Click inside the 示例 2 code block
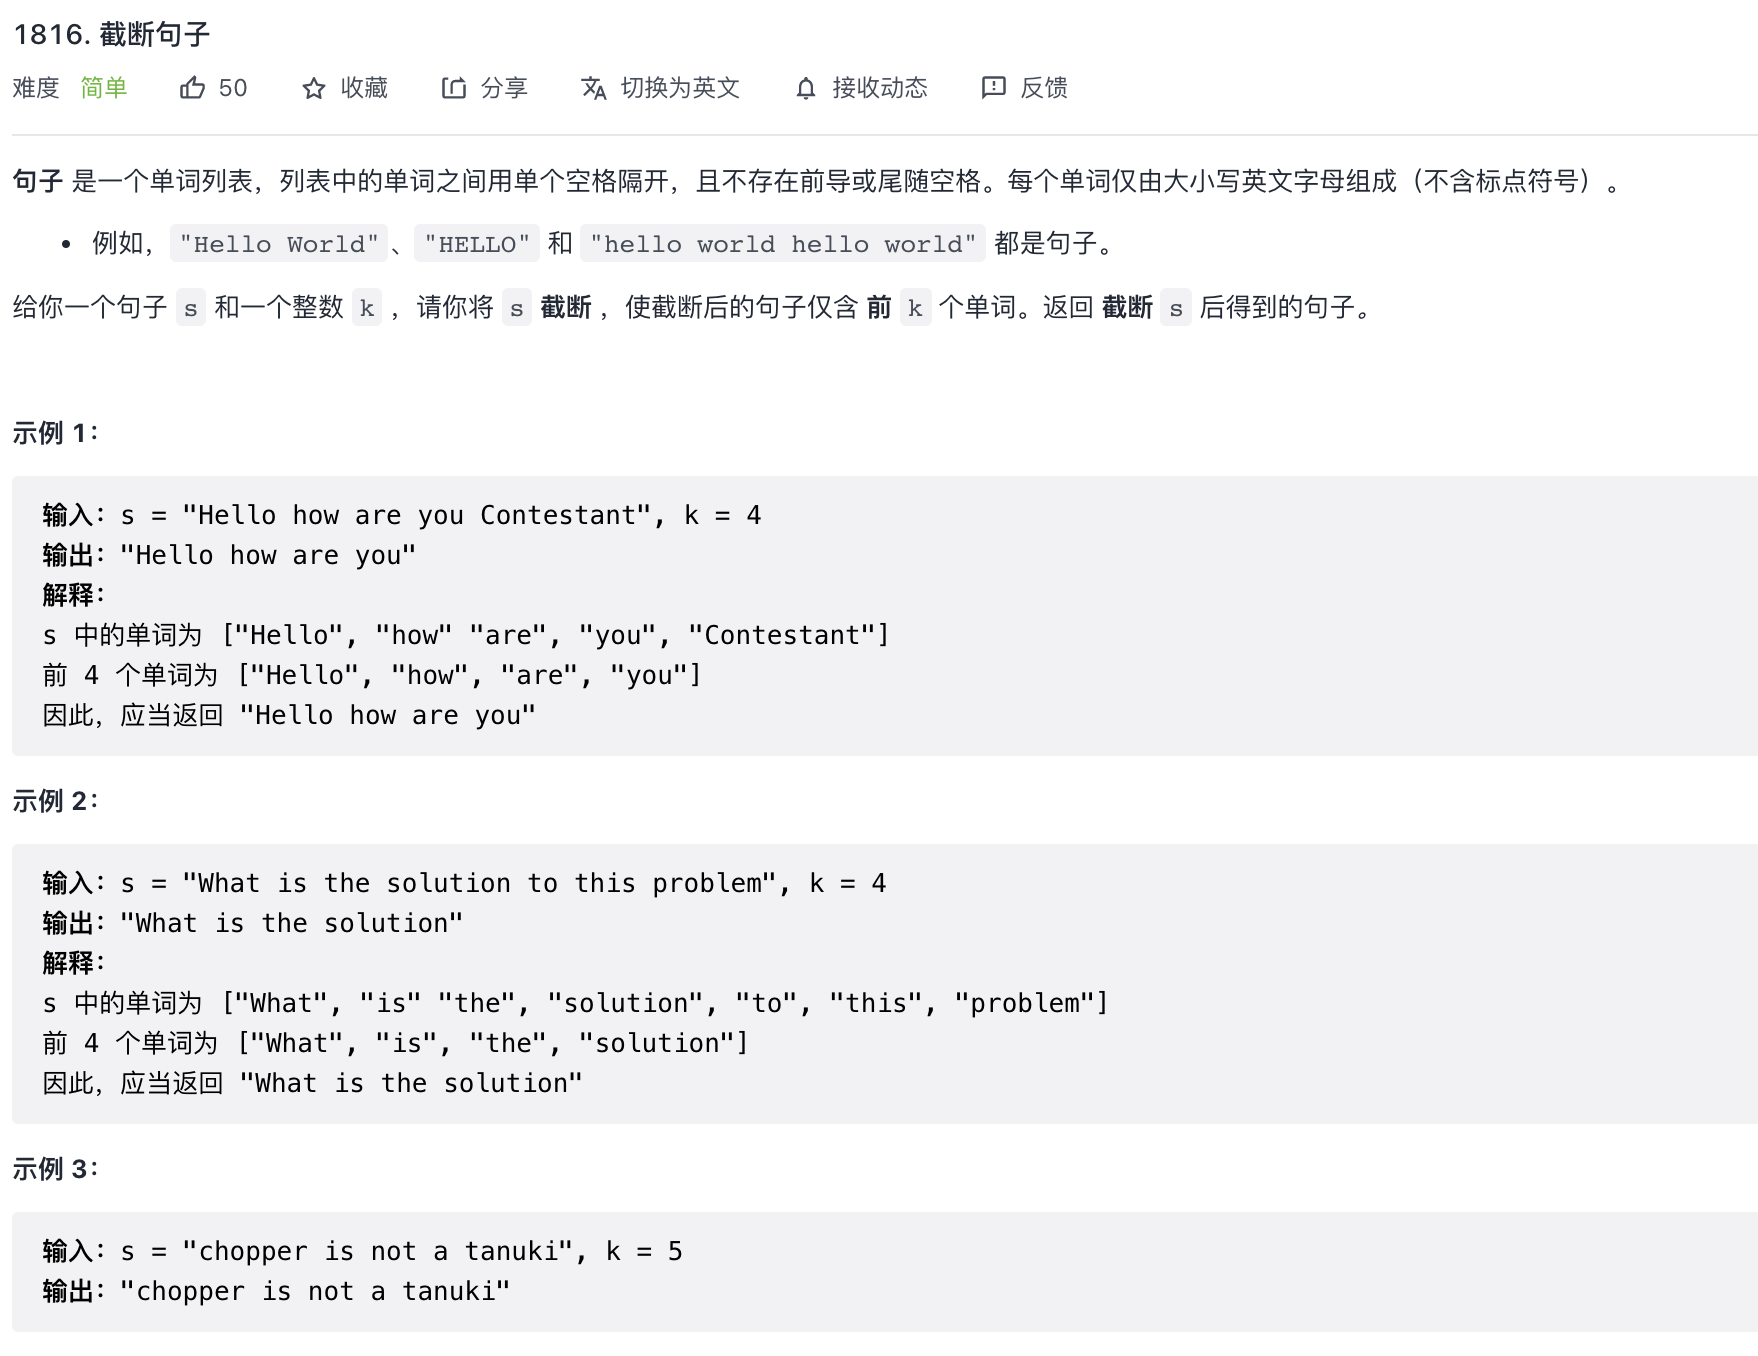 [x=885, y=983]
